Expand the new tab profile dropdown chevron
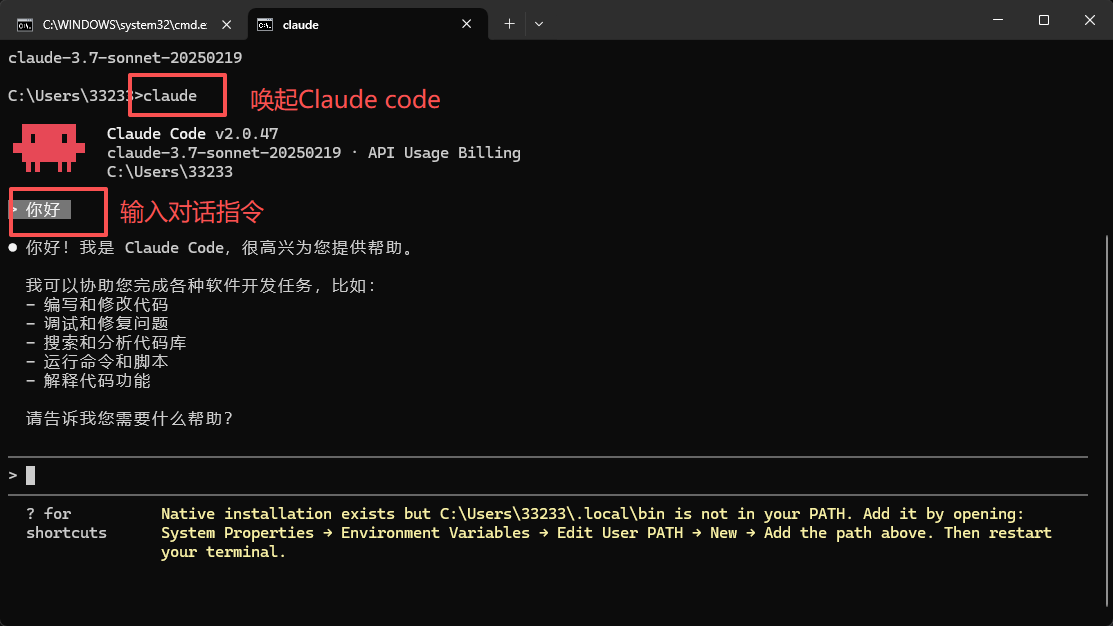Viewport: 1113px width, 626px height. tap(539, 23)
